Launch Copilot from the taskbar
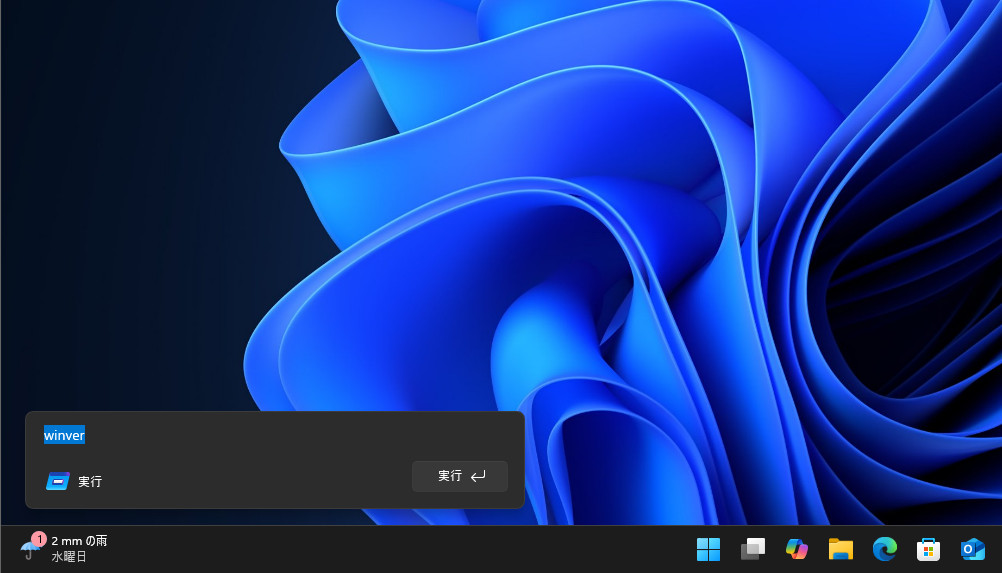1002x573 pixels. tap(797, 549)
